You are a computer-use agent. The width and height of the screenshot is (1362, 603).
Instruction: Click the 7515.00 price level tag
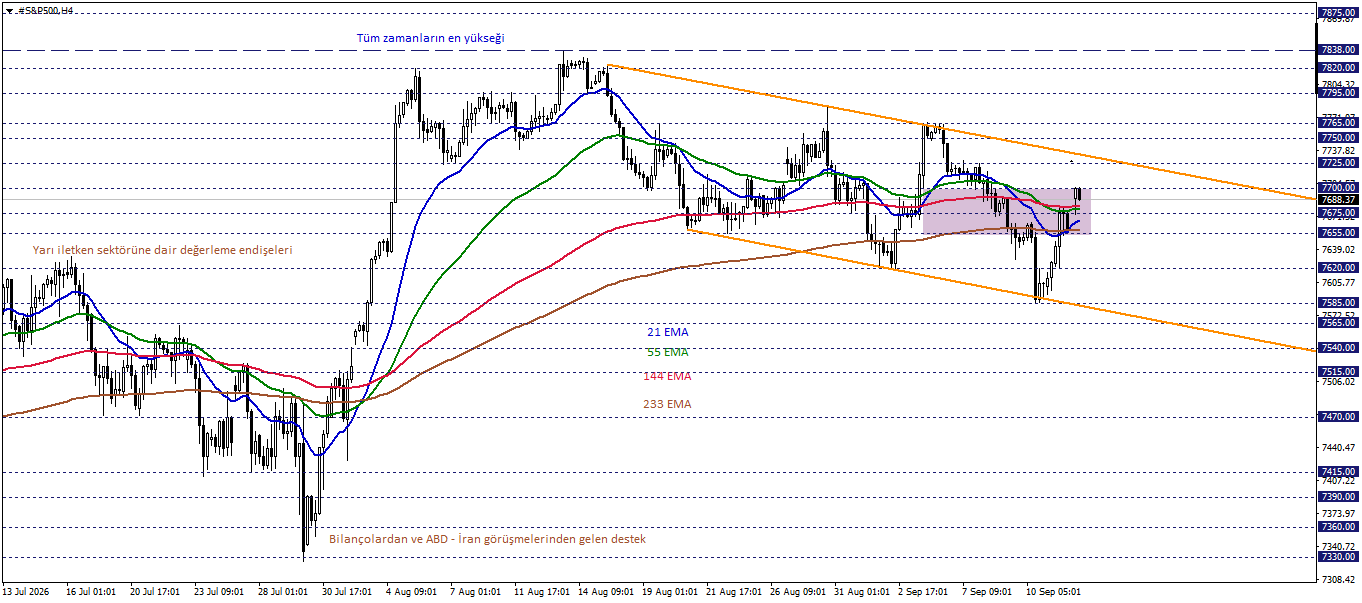pos(1338,372)
